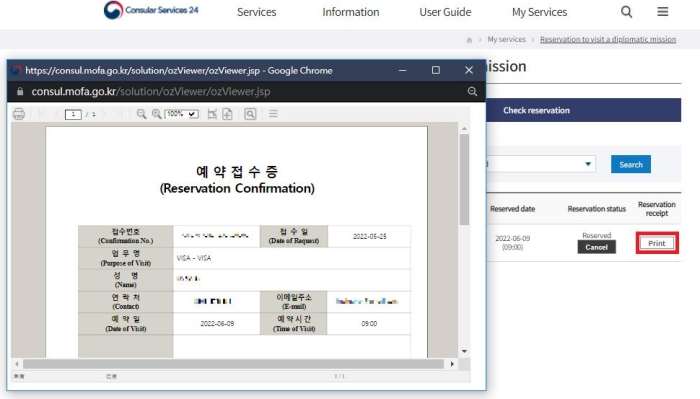700x399 pixels.
Task: Click the reserved date 2022-06-09 table cell
Action: tap(512, 242)
